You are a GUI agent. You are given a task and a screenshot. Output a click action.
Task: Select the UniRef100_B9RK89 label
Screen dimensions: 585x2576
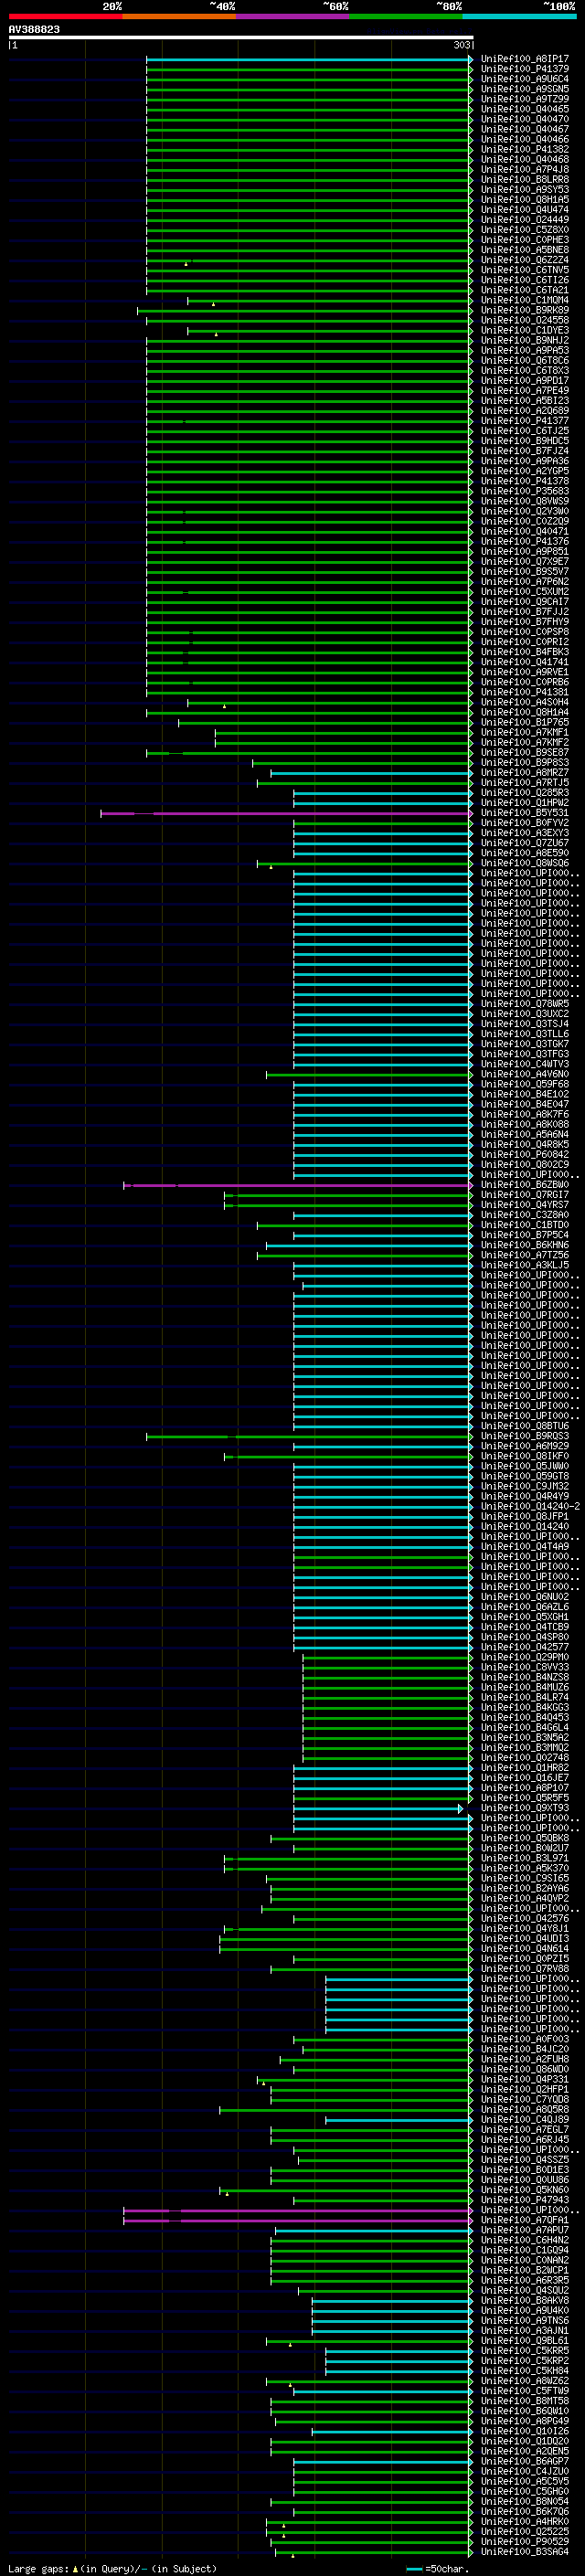coord(525,310)
